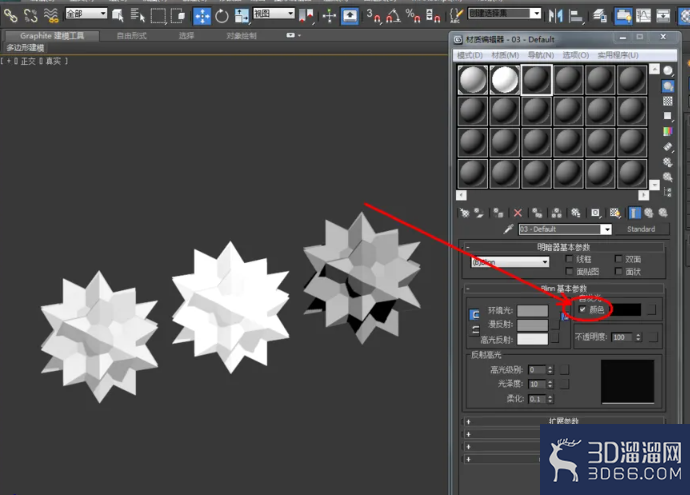The height and width of the screenshot is (495, 690).
Task: Switch to Graphite 建模工具 tab
Action: pyautogui.click(x=51, y=36)
